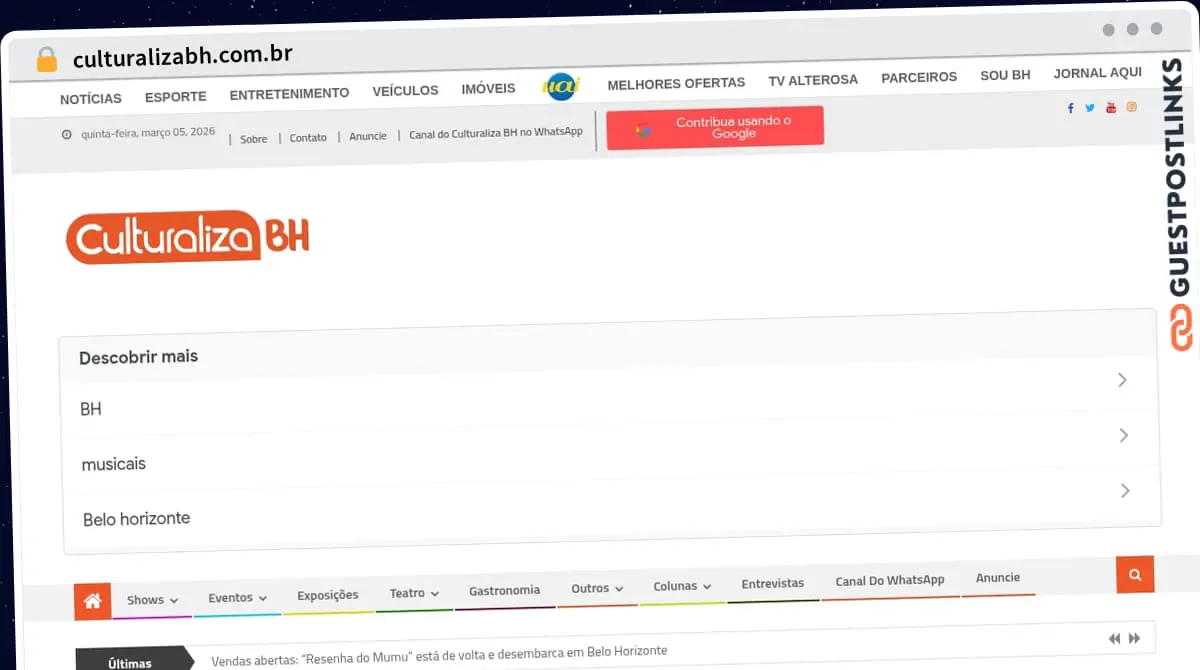Open the Sobre link

pyautogui.click(x=254, y=139)
